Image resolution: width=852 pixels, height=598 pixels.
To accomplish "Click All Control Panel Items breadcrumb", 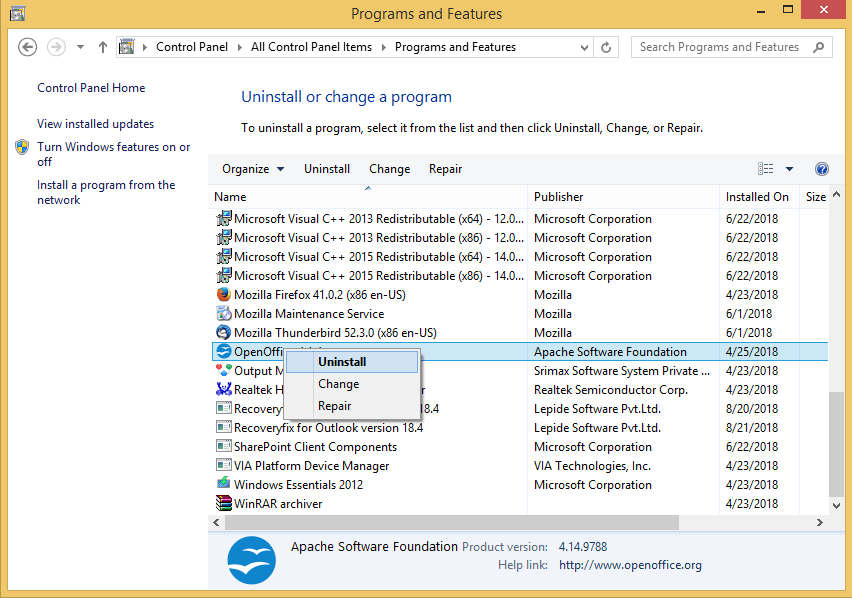I will [311, 47].
